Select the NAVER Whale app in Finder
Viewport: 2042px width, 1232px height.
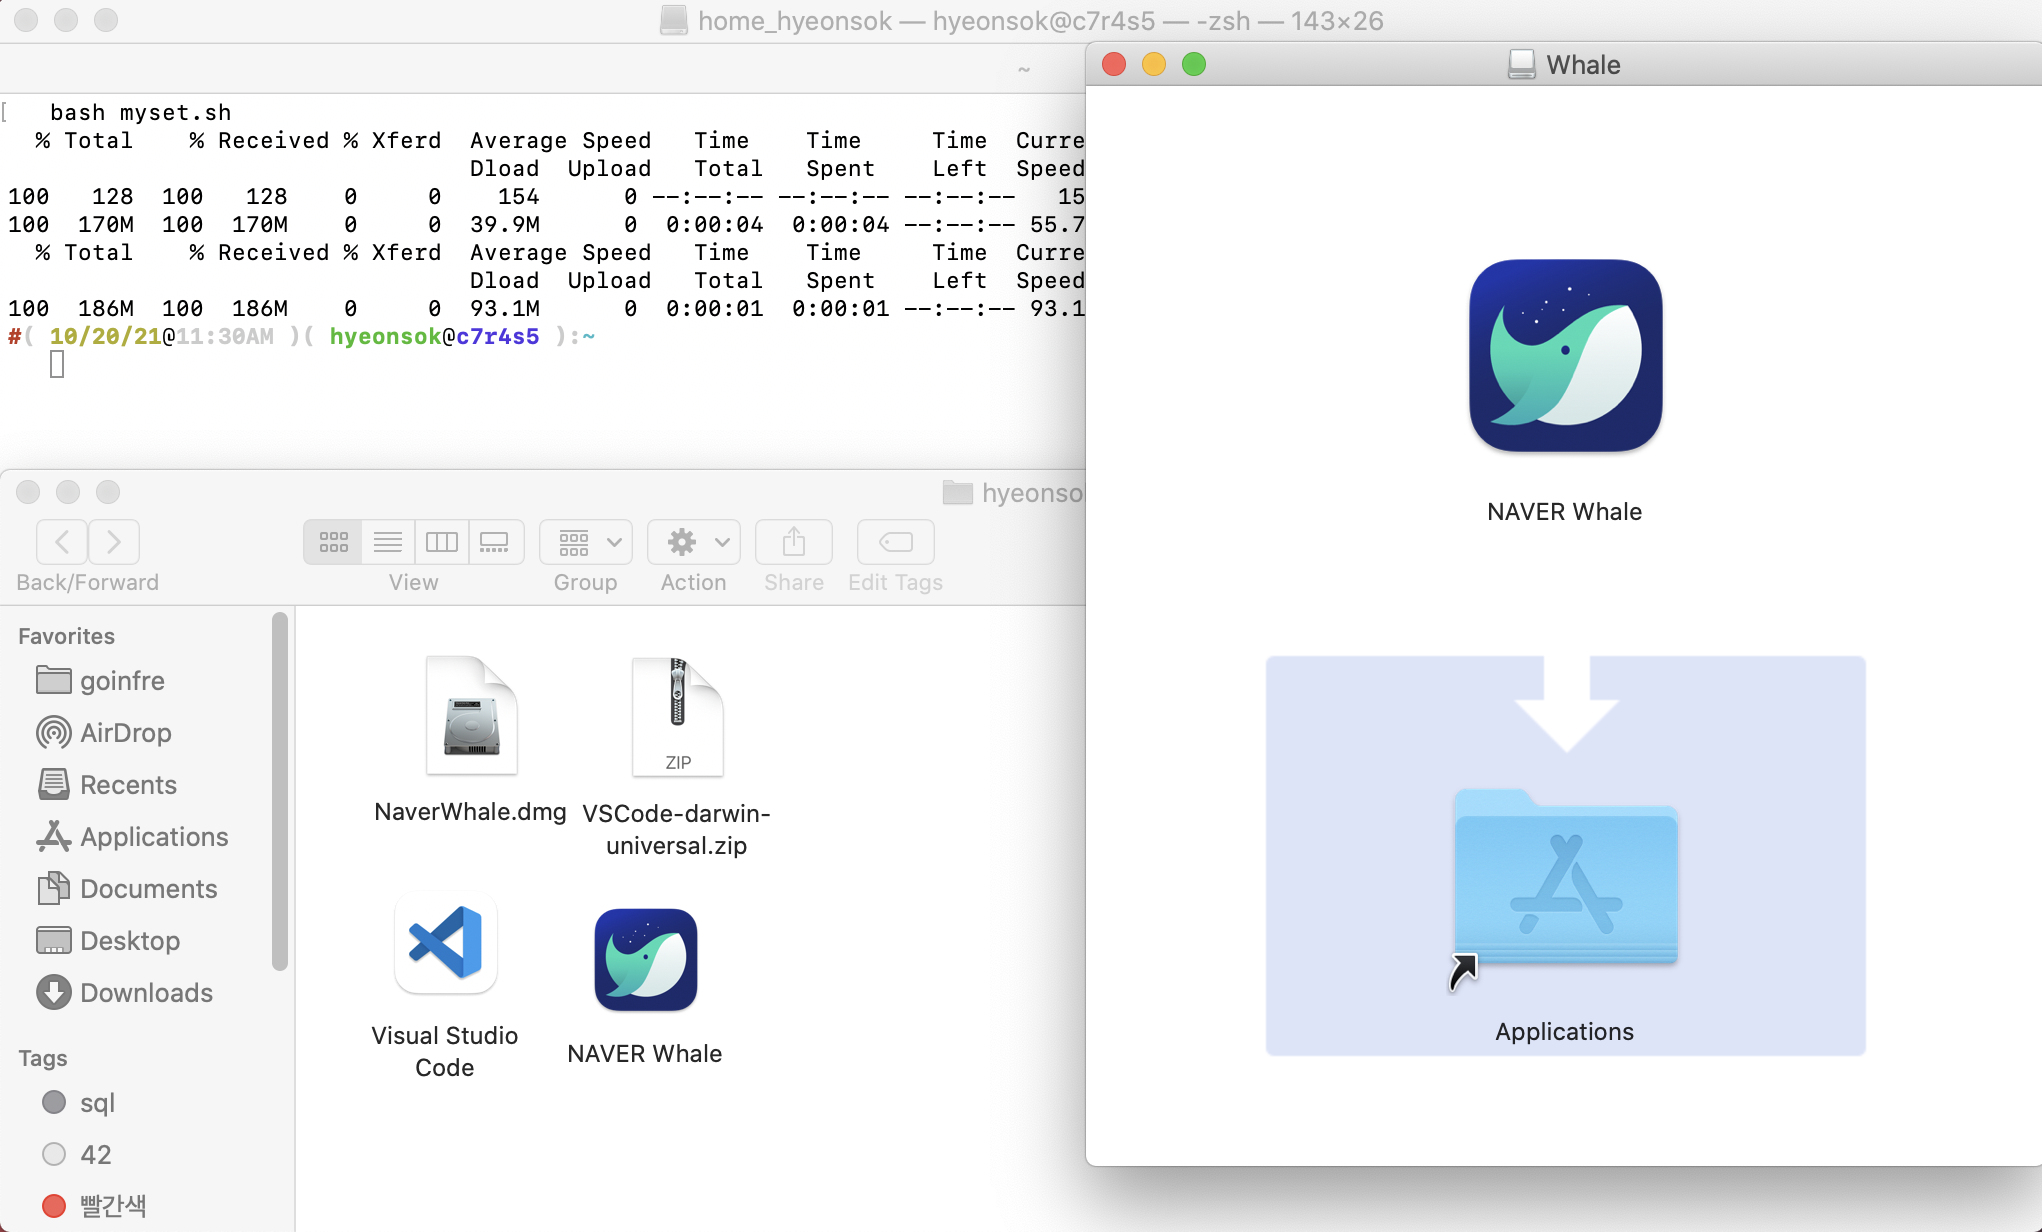click(x=645, y=960)
